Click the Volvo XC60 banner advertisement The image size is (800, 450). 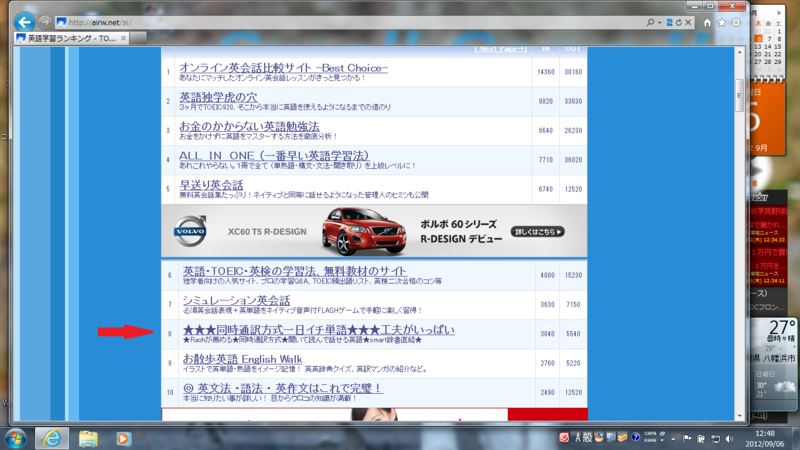[x=374, y=231]
